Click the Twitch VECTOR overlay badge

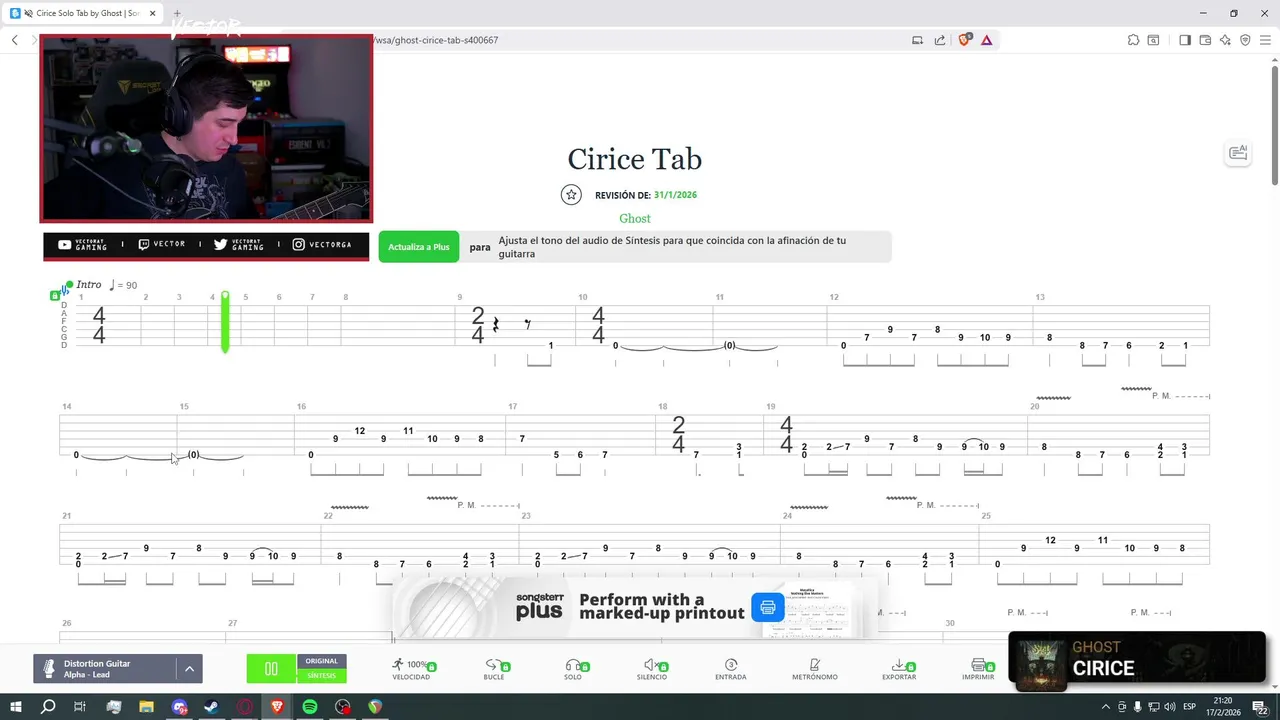161,245
